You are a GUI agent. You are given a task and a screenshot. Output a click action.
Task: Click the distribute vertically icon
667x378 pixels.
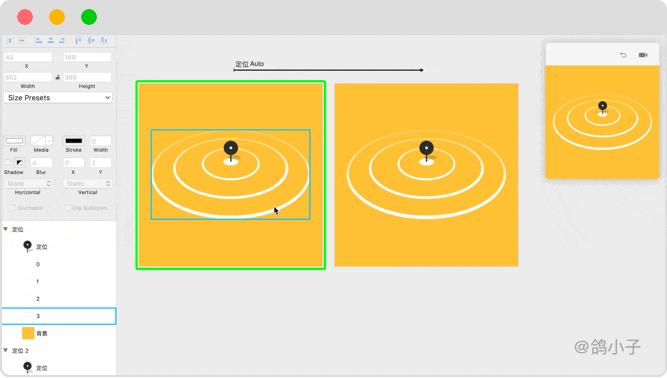point(22,40)
